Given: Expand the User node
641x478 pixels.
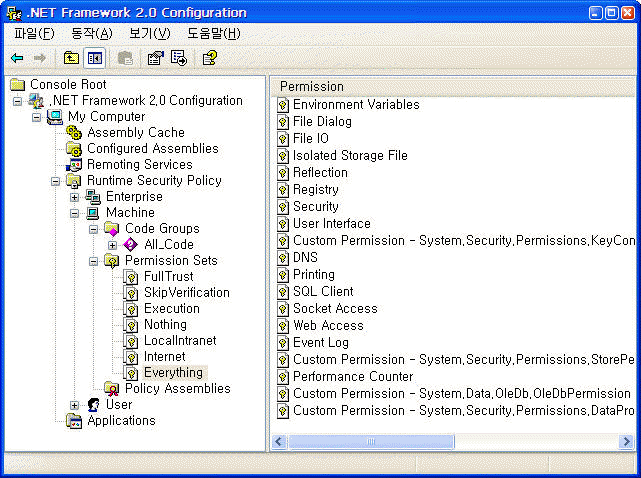Looking at the screenshot, I should coord(74,405).
